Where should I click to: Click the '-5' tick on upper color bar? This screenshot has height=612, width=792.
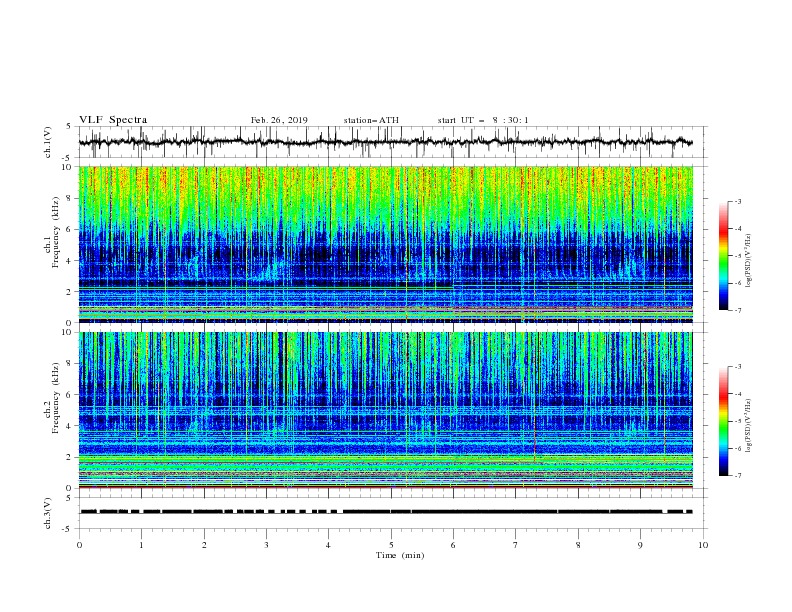(x=738, y=256)
